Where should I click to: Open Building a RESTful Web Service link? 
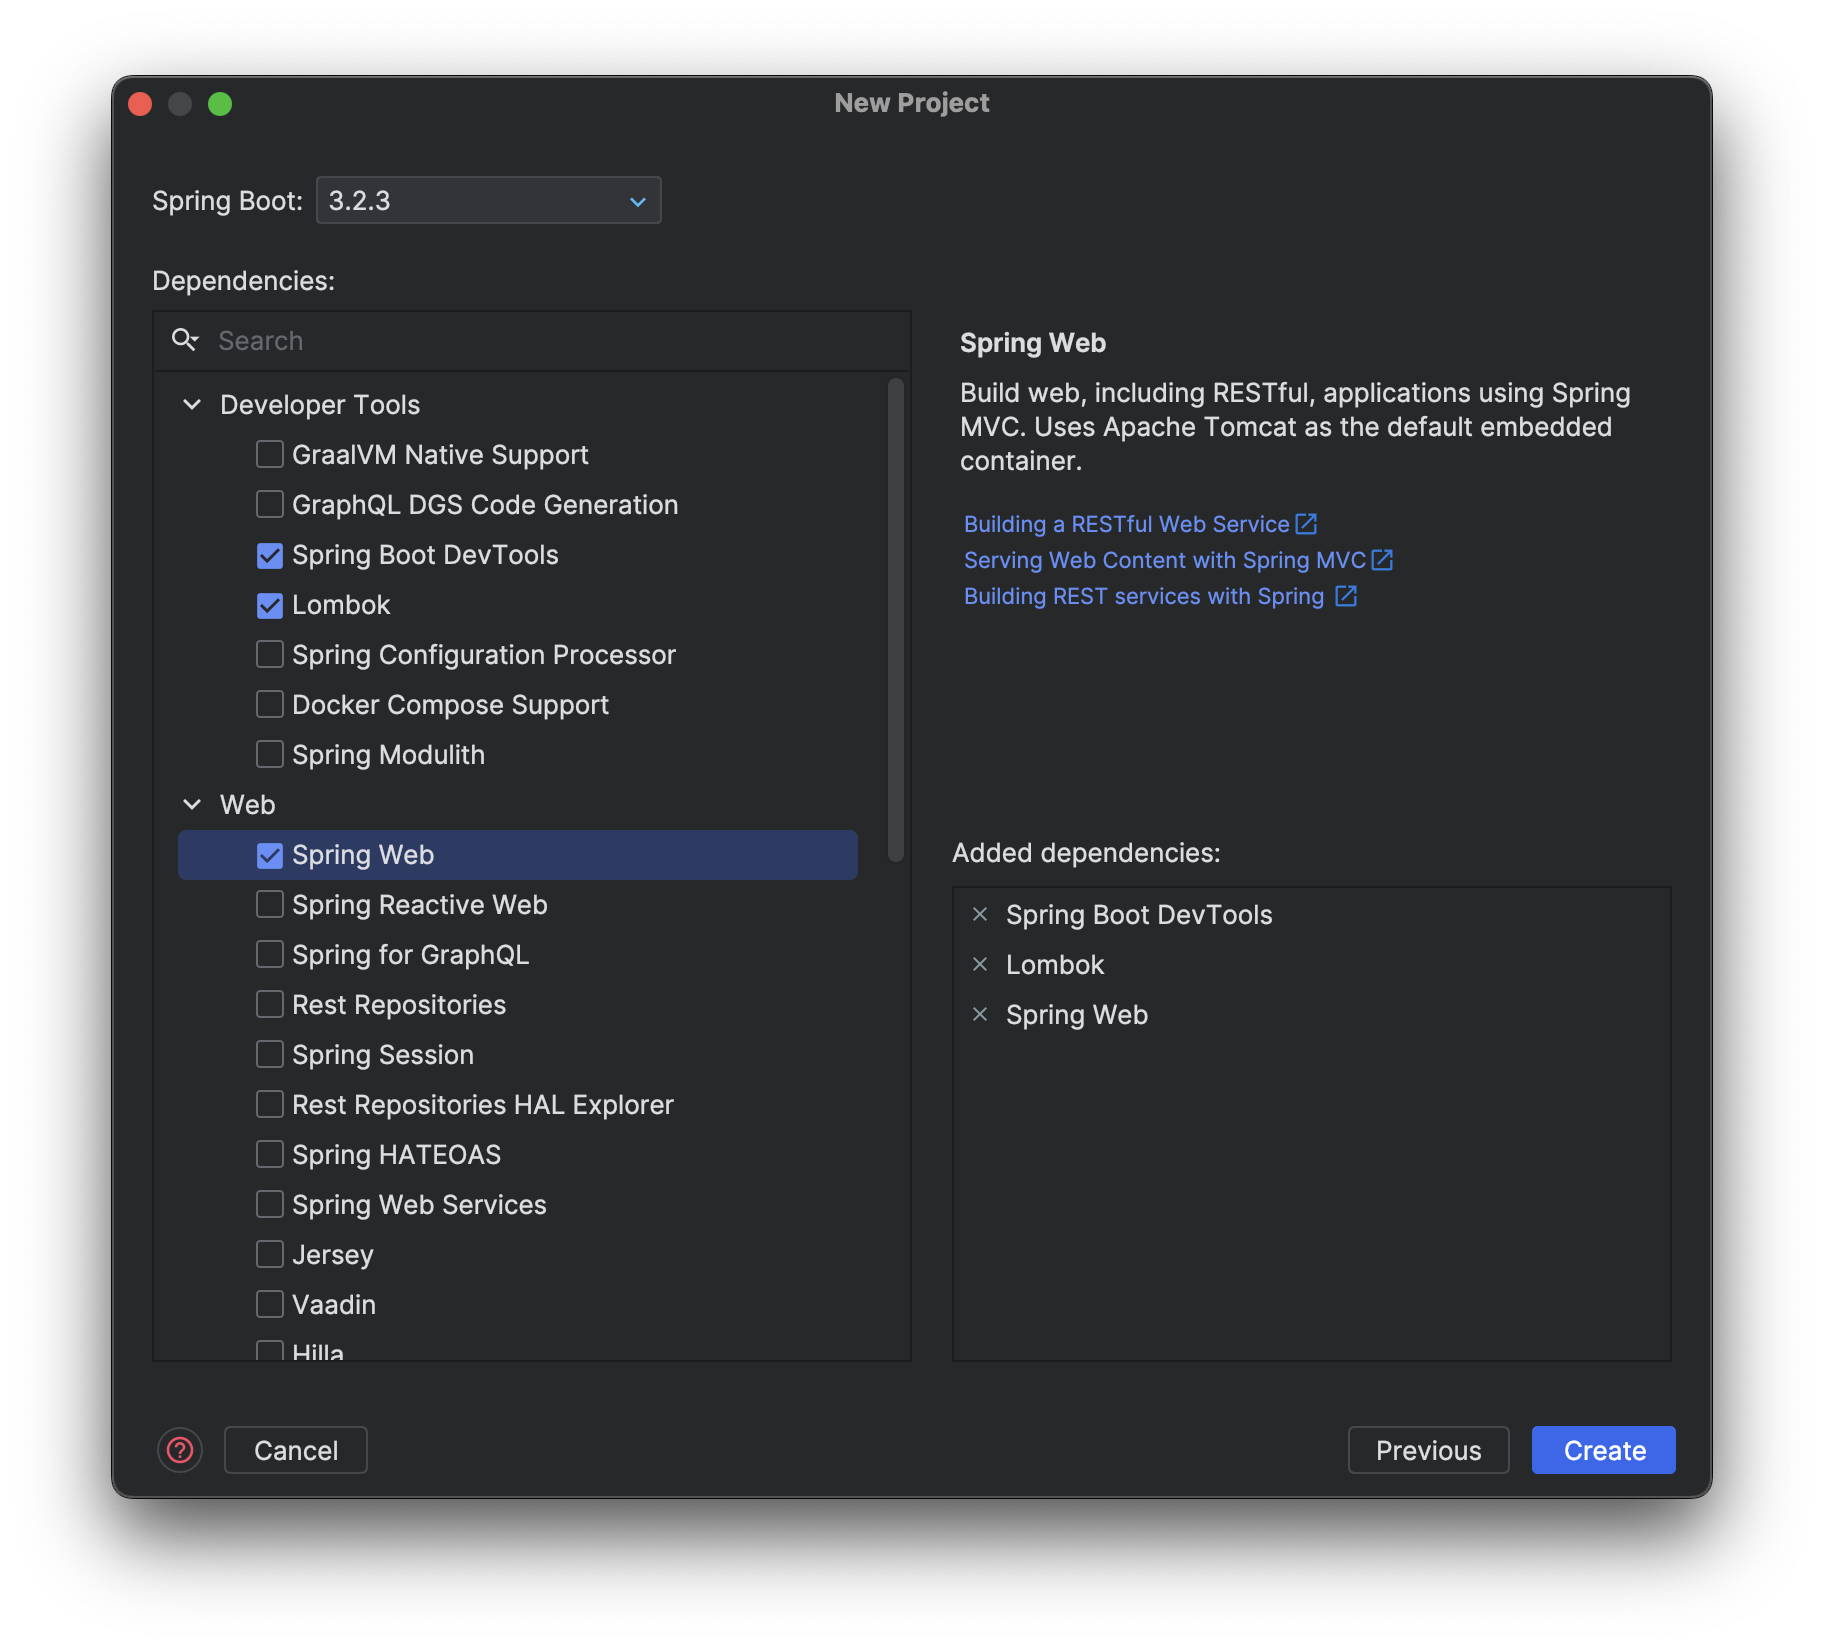pos(1140,524)
